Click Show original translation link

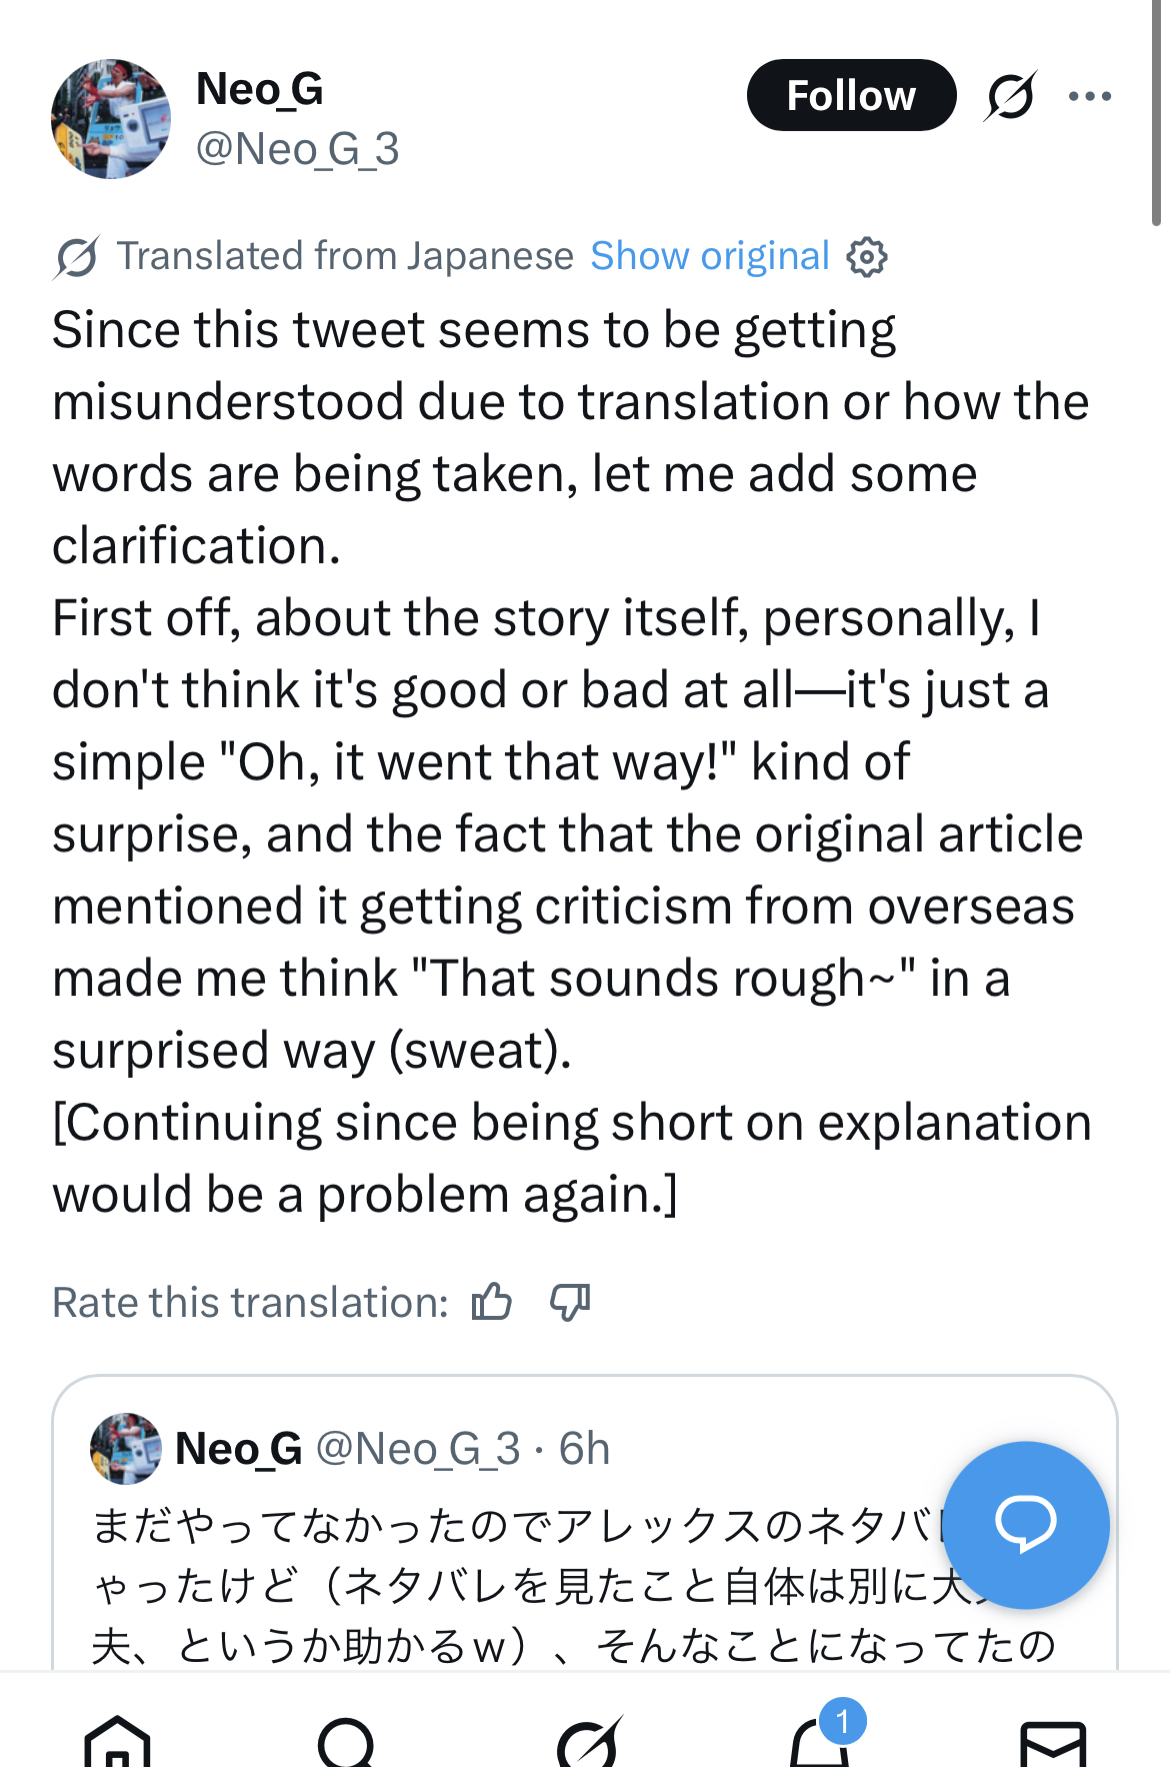[x=710, y=256]
